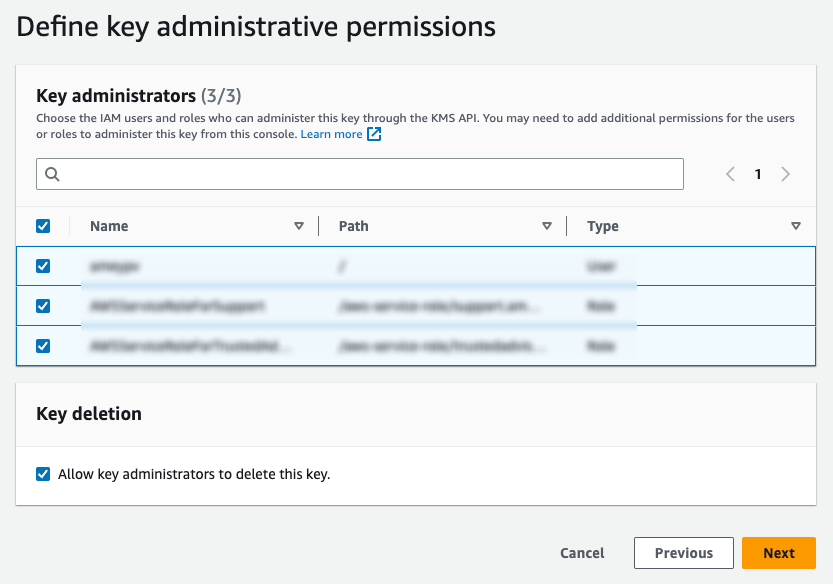This screenshot has width=833, height=584.
Task: Disable allow key administrators to delete key
Action: [x=43, y=473]
